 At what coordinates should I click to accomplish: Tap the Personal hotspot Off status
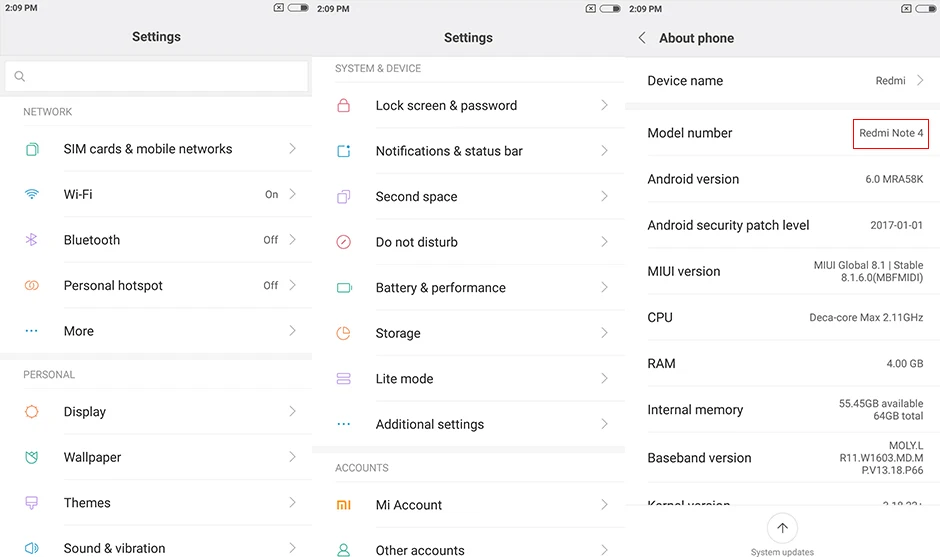click(x=271, y=285)
